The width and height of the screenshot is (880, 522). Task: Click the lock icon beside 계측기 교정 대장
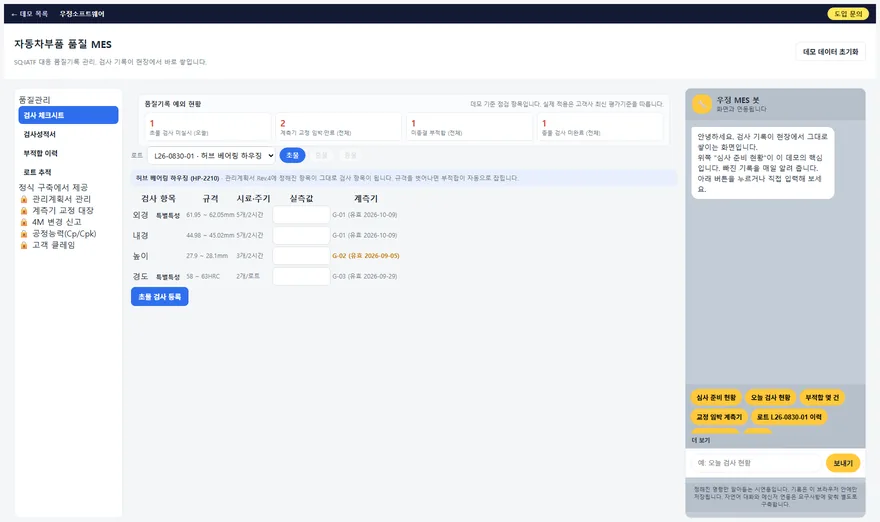[x=24, y=210]
